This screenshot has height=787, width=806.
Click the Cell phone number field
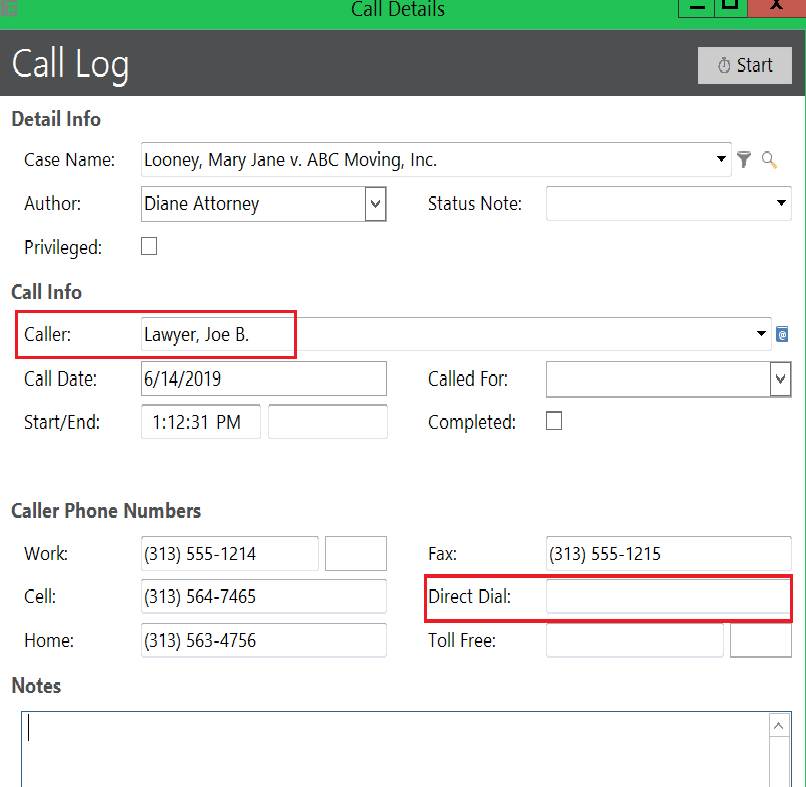click(264, 596)
